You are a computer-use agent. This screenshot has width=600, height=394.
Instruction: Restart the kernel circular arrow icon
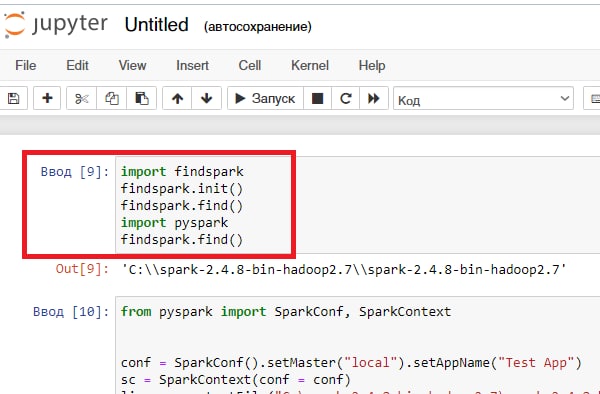(x=346, y=98)
